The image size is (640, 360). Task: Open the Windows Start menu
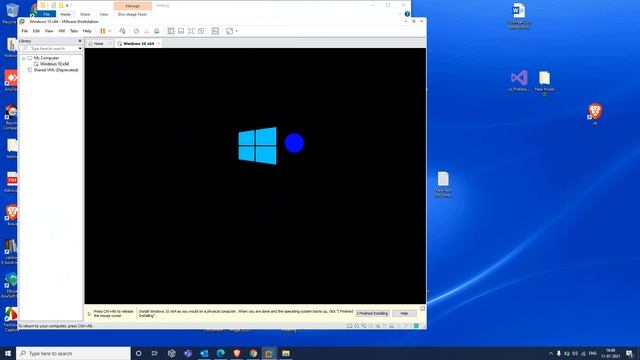point(8,353)
